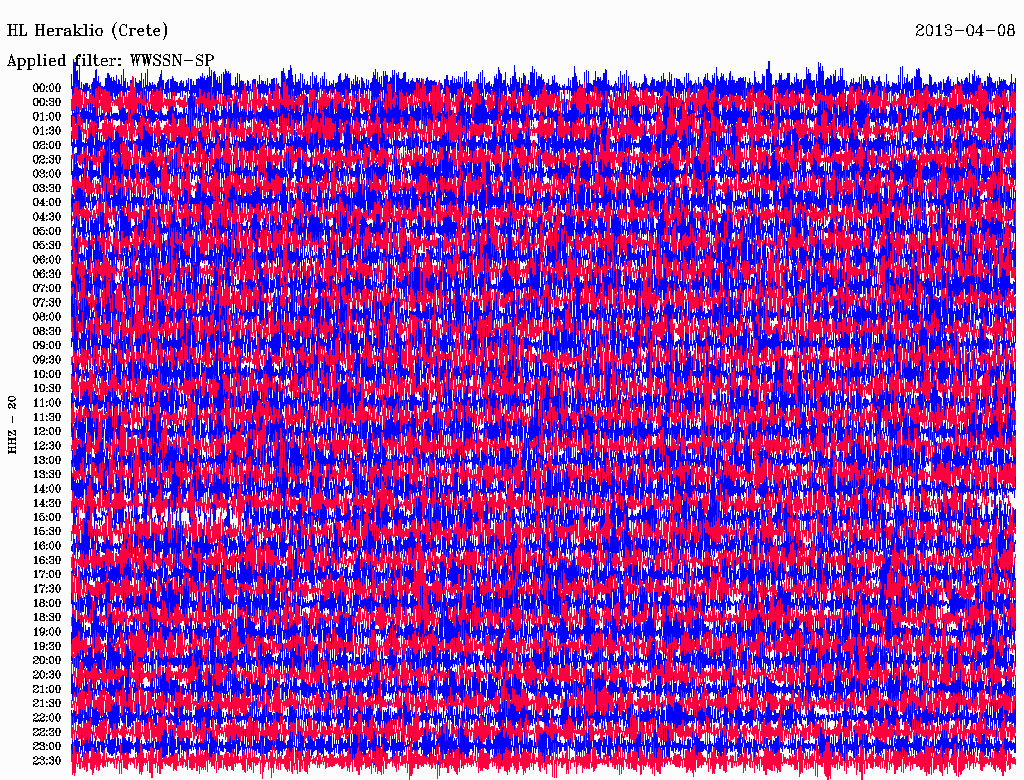Select the 12:00 time label
Image resolution: width=1024 pixels, height=780 pixels.
[46, 431]
